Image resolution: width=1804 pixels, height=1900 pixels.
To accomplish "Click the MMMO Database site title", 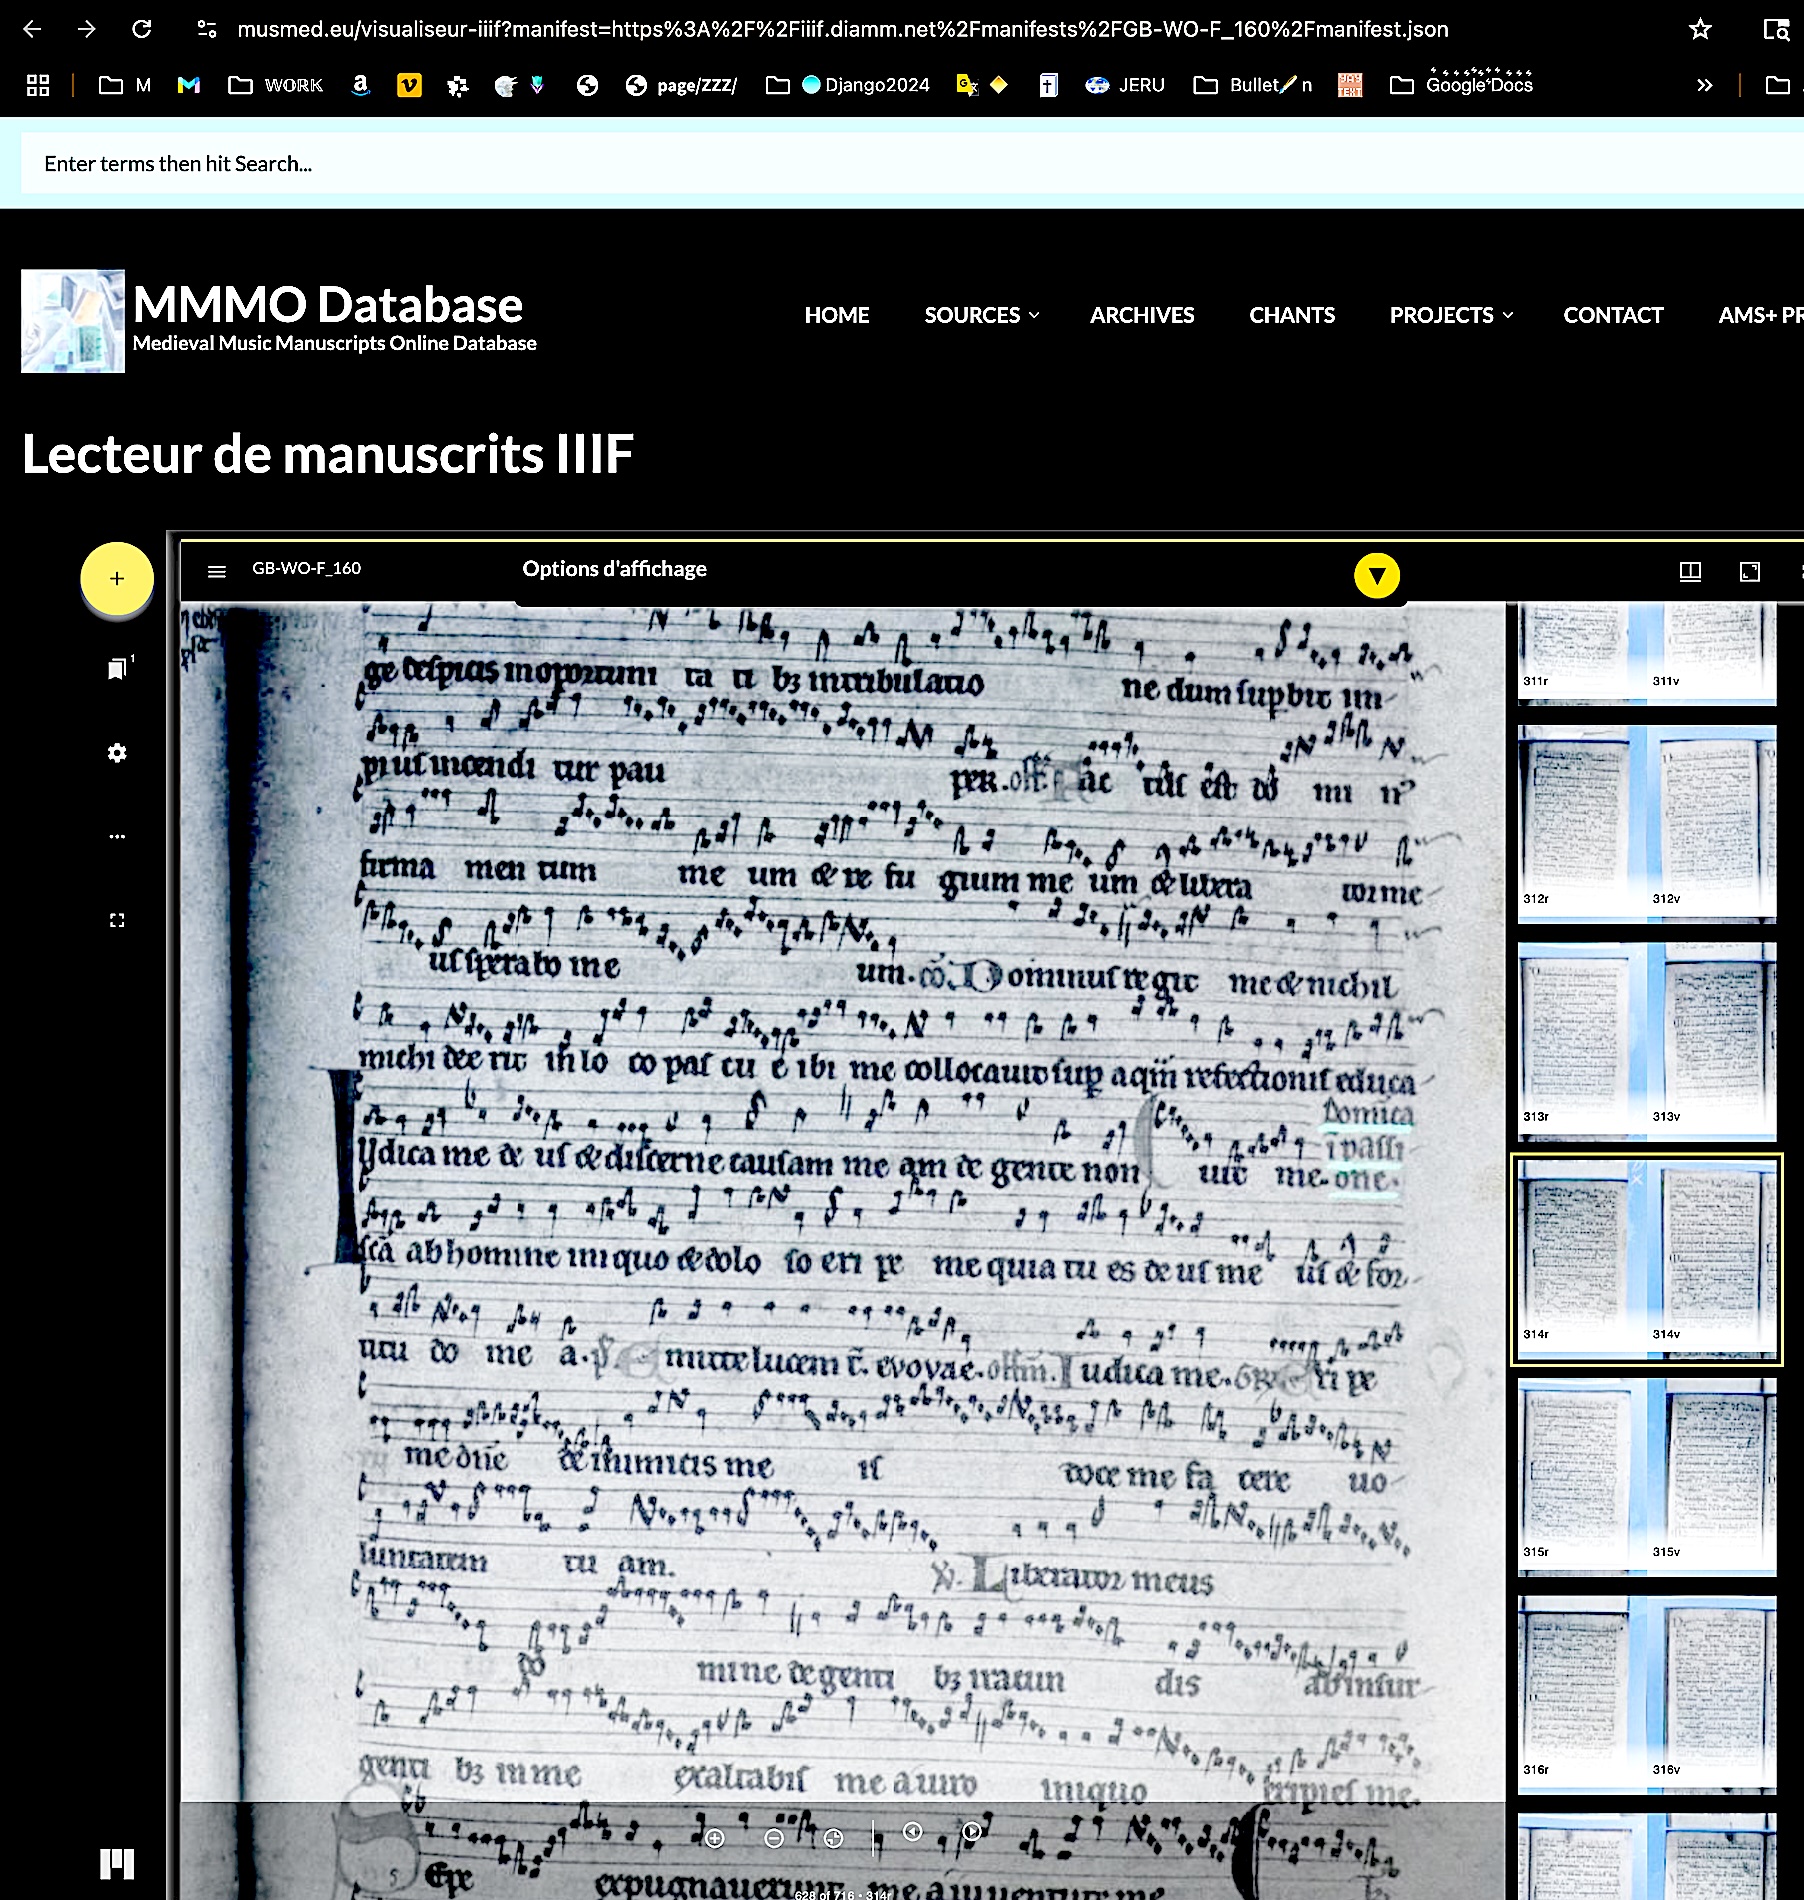I will point(328,304).
